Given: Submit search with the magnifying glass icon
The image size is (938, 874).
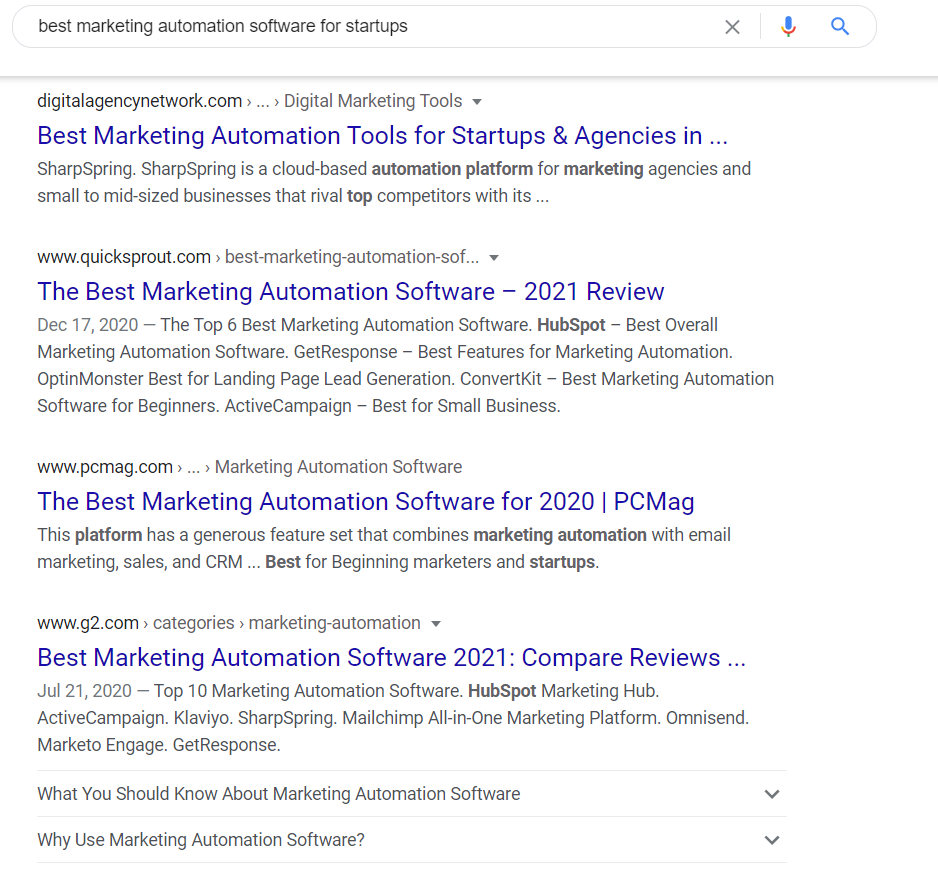Looking at the screenshot, I should click(840, 26).
